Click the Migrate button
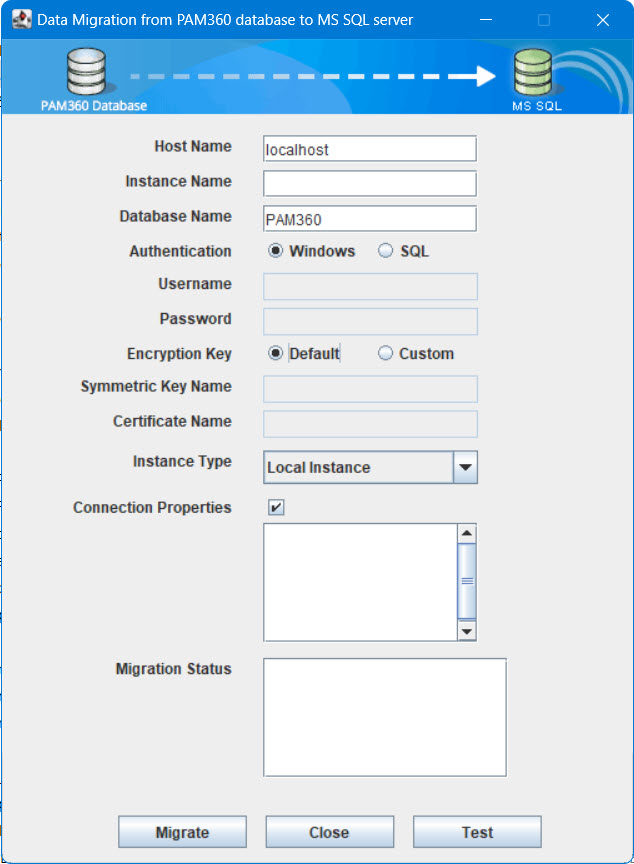 182,832
